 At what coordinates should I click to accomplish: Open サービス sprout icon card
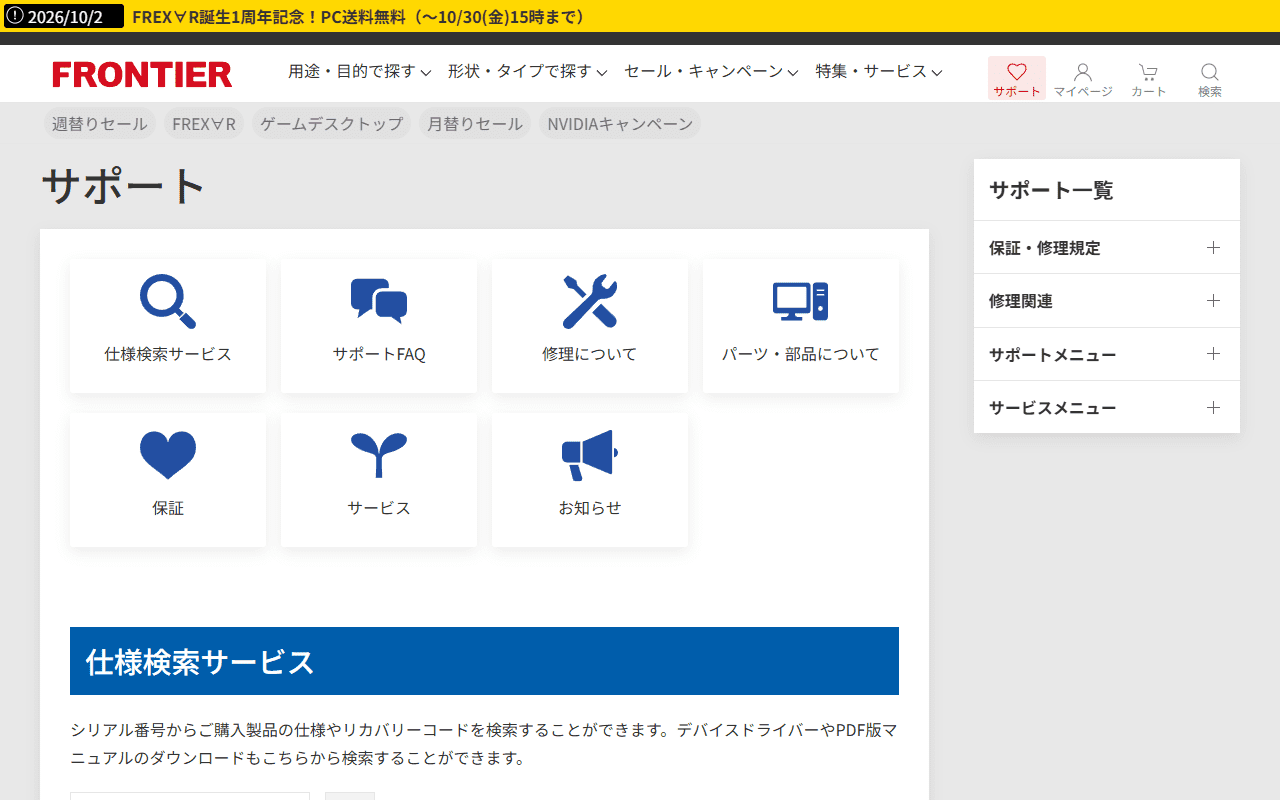coord(379,480)
